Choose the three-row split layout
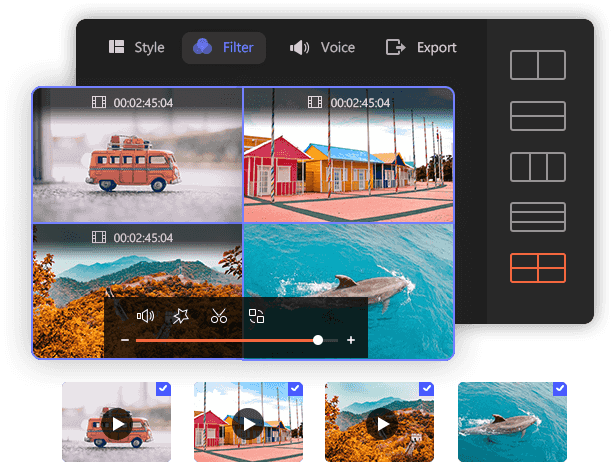The image size is (614, 462). [538, 217]
